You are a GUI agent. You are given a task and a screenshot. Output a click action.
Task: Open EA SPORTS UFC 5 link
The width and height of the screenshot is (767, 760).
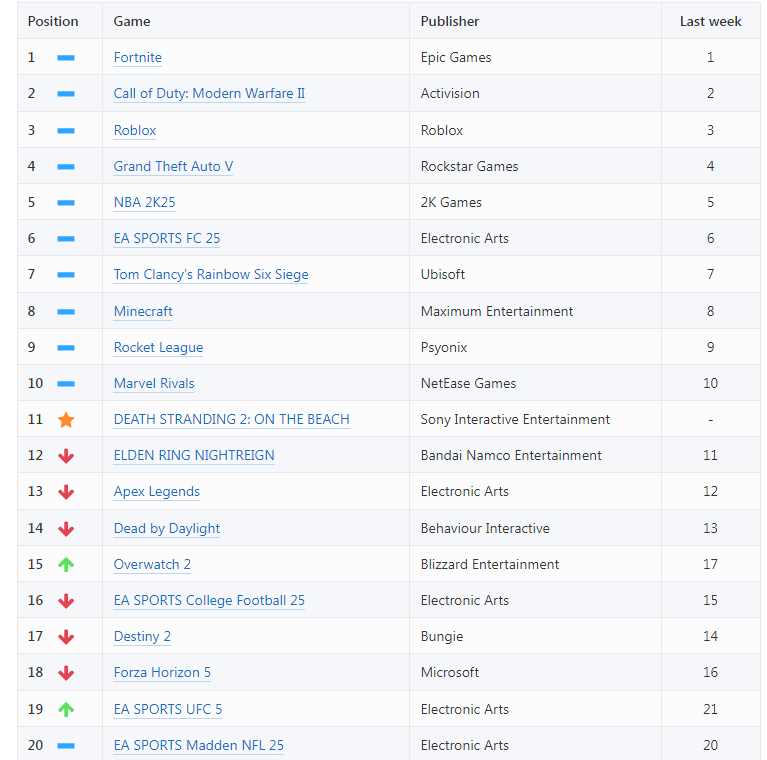click(x=168, y=710)
